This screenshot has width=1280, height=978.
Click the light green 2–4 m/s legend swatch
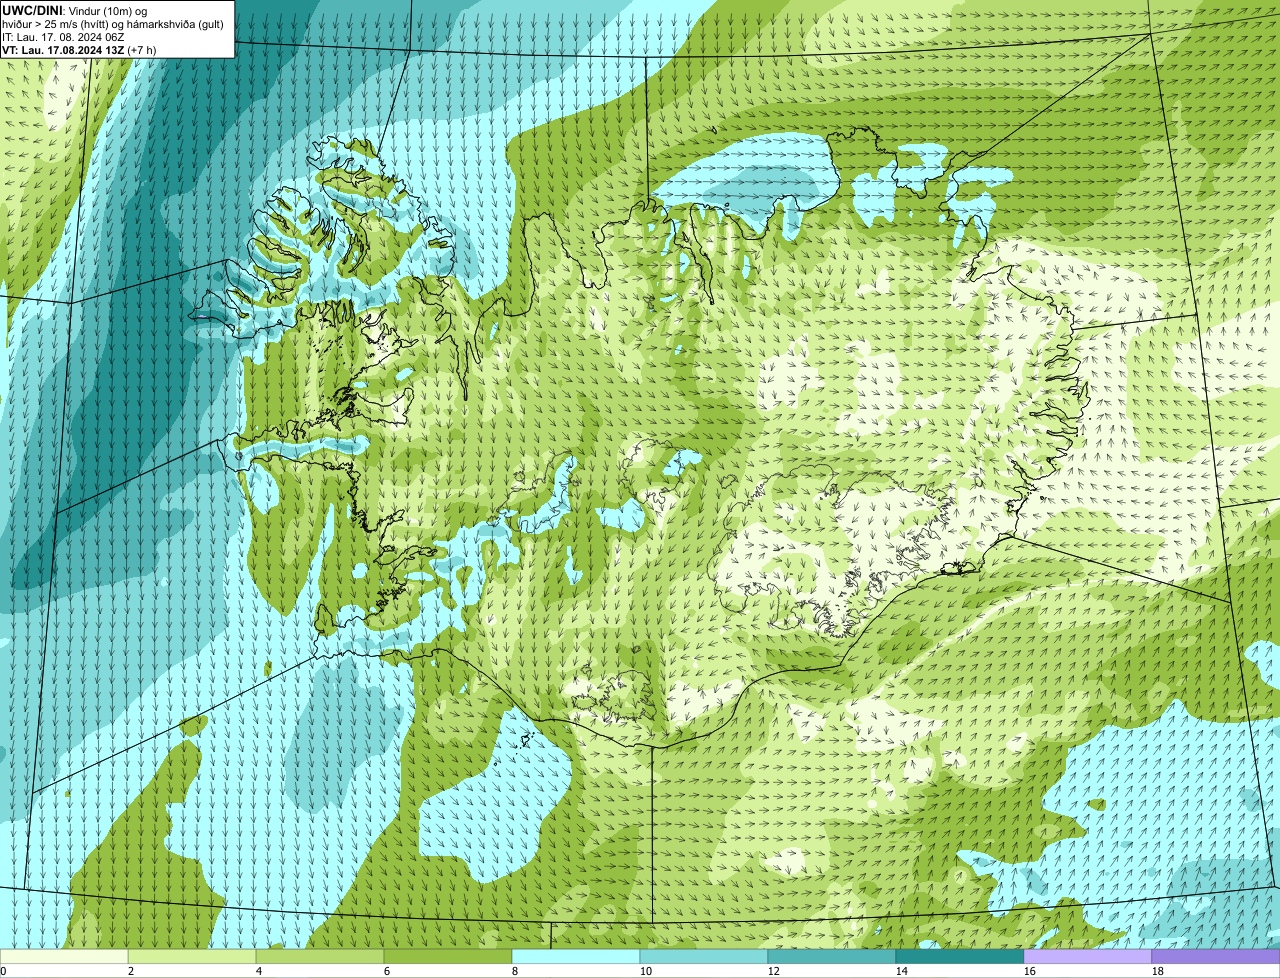coord(192,957)
